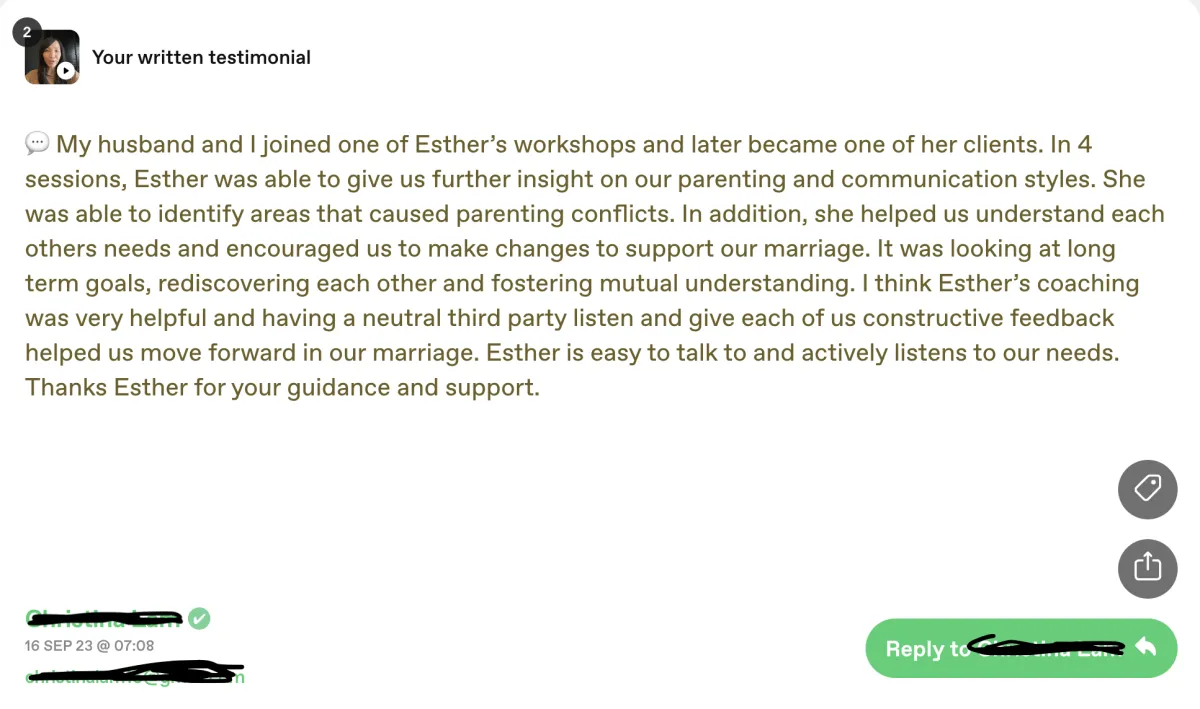Click the green verified checkmark badge
1200x709 pixels.
[200, 618]
